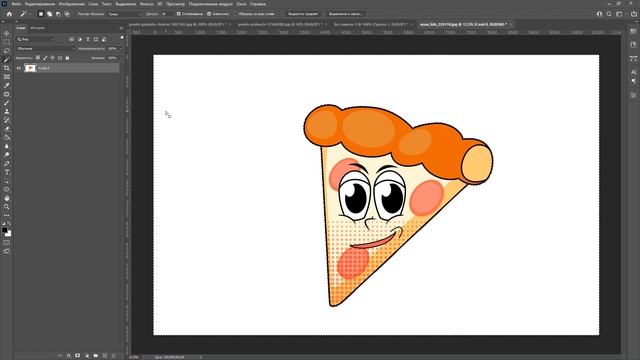
Task: Select the Gradient tool
Action: 7,138
